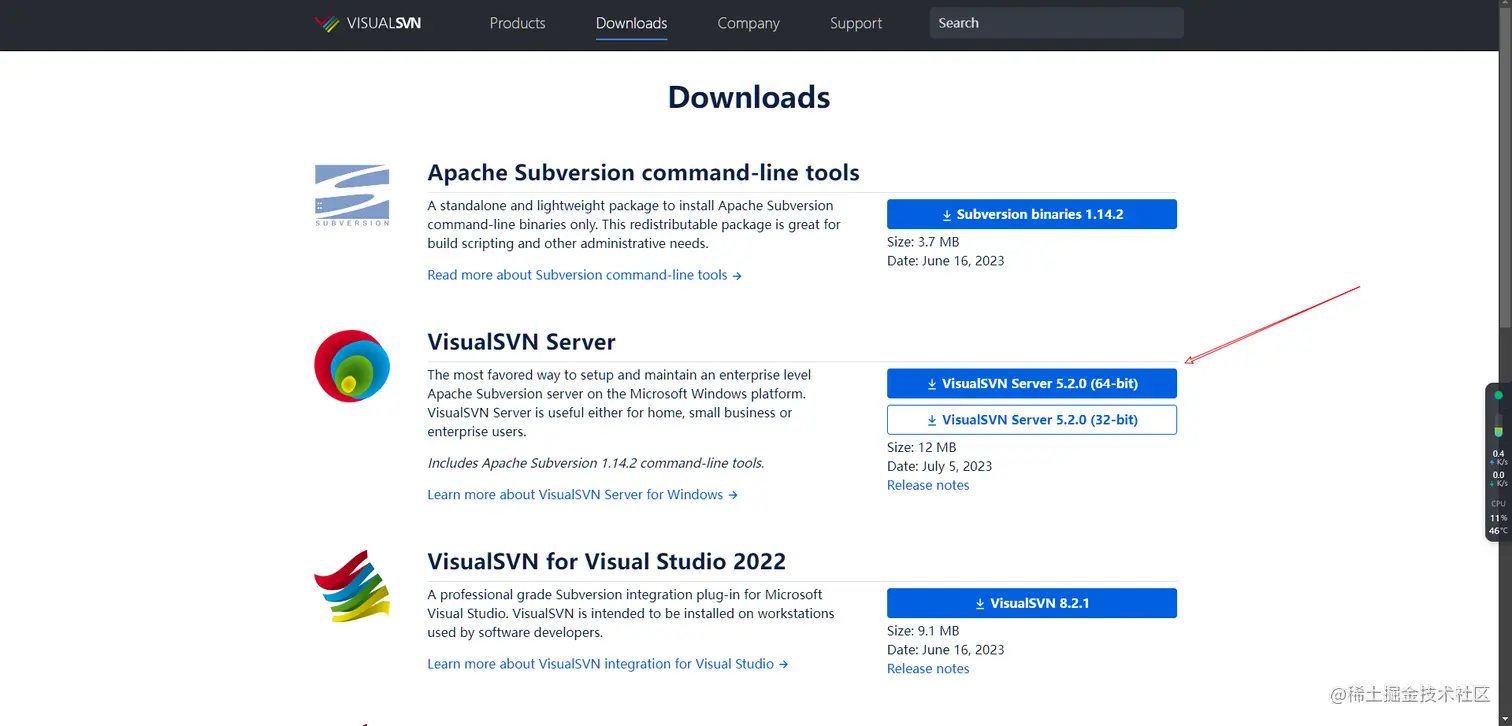Click the 46°C temperature in the monitor widget

(x=1498, y=531)
